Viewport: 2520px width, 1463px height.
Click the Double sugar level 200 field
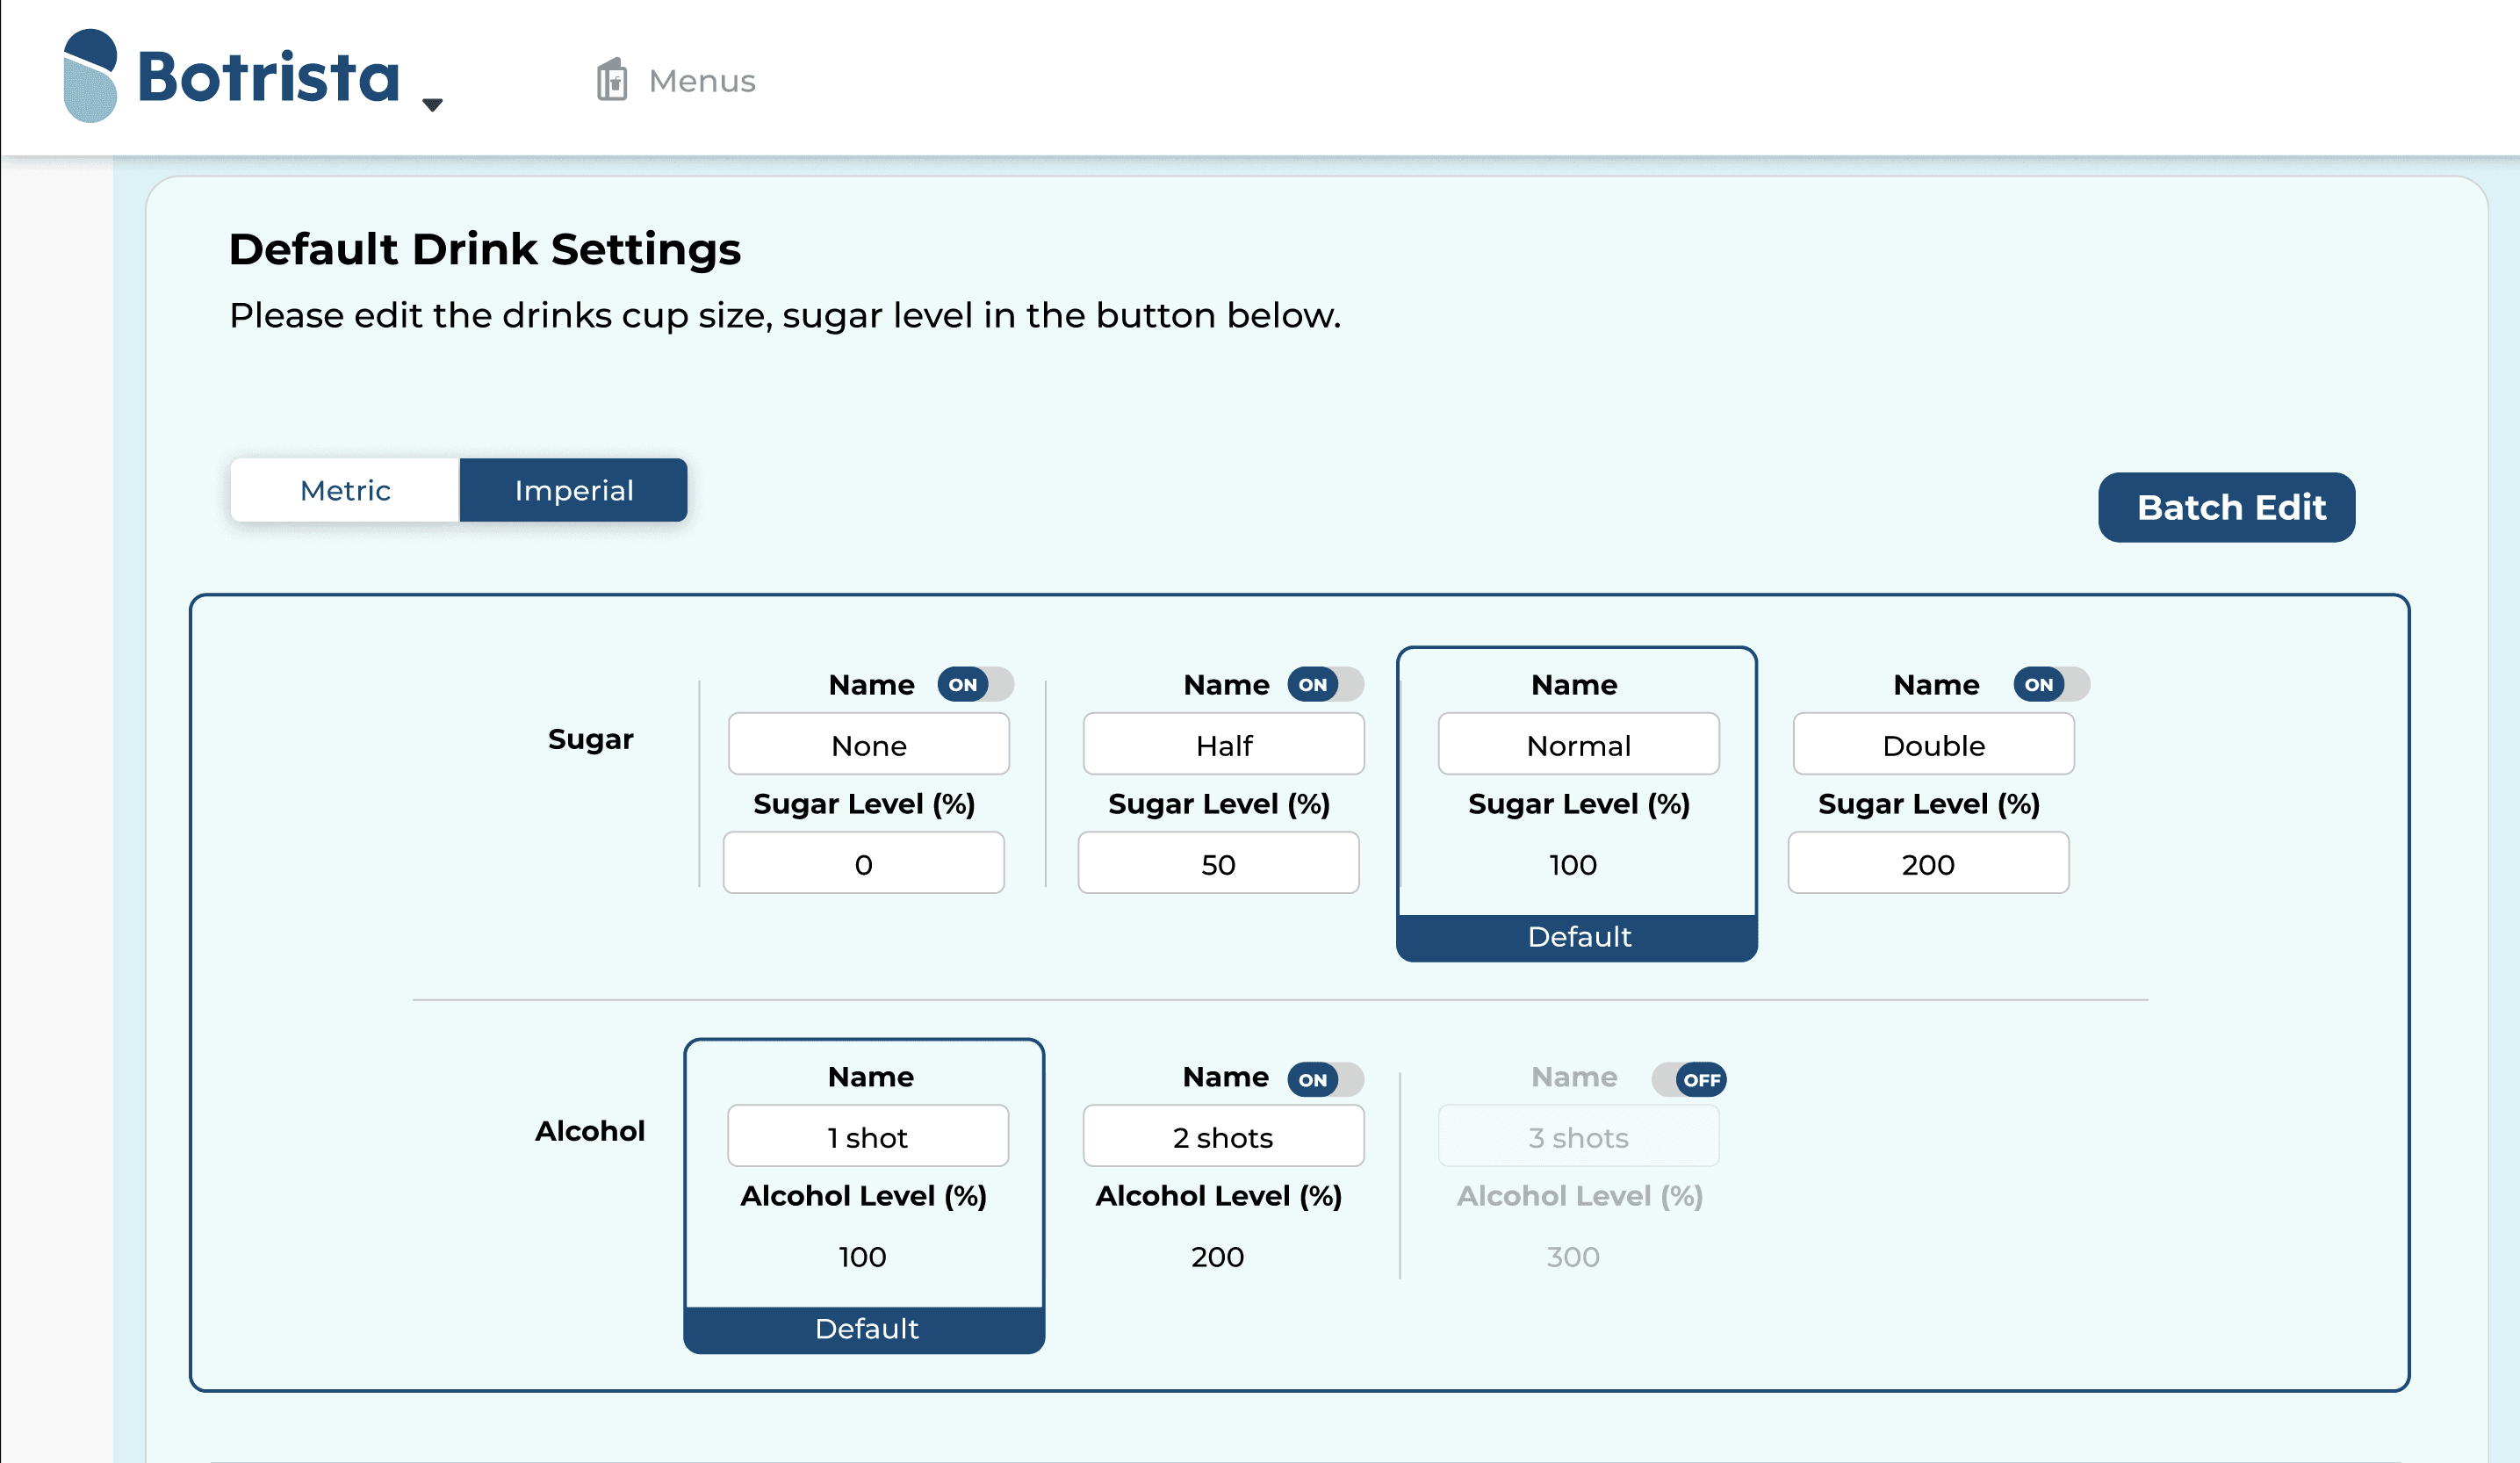pyautogui.click(x=1927, y=864)
